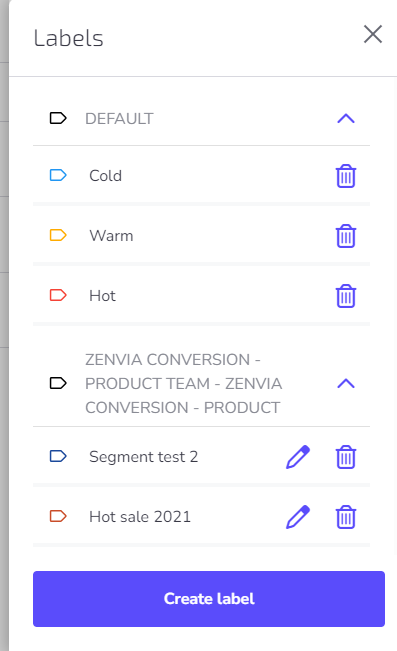This screenshot has width=397, height=651.
Task: Delete the Segment test 2 label
Action: point(346,457)
